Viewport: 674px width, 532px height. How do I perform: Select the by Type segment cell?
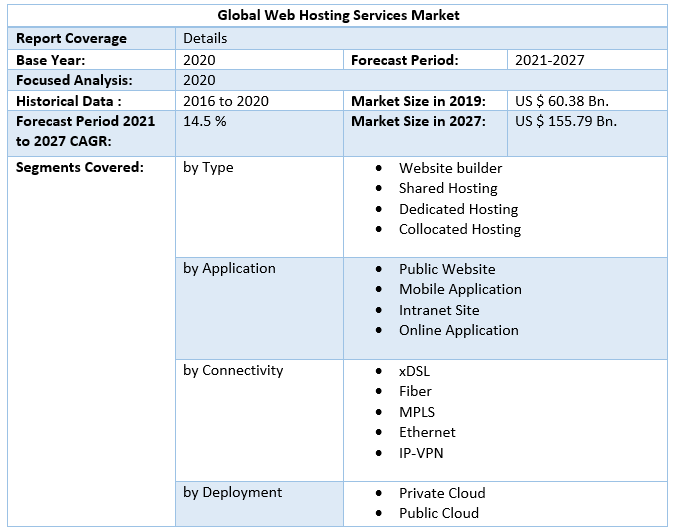click(x=208, y=167)
